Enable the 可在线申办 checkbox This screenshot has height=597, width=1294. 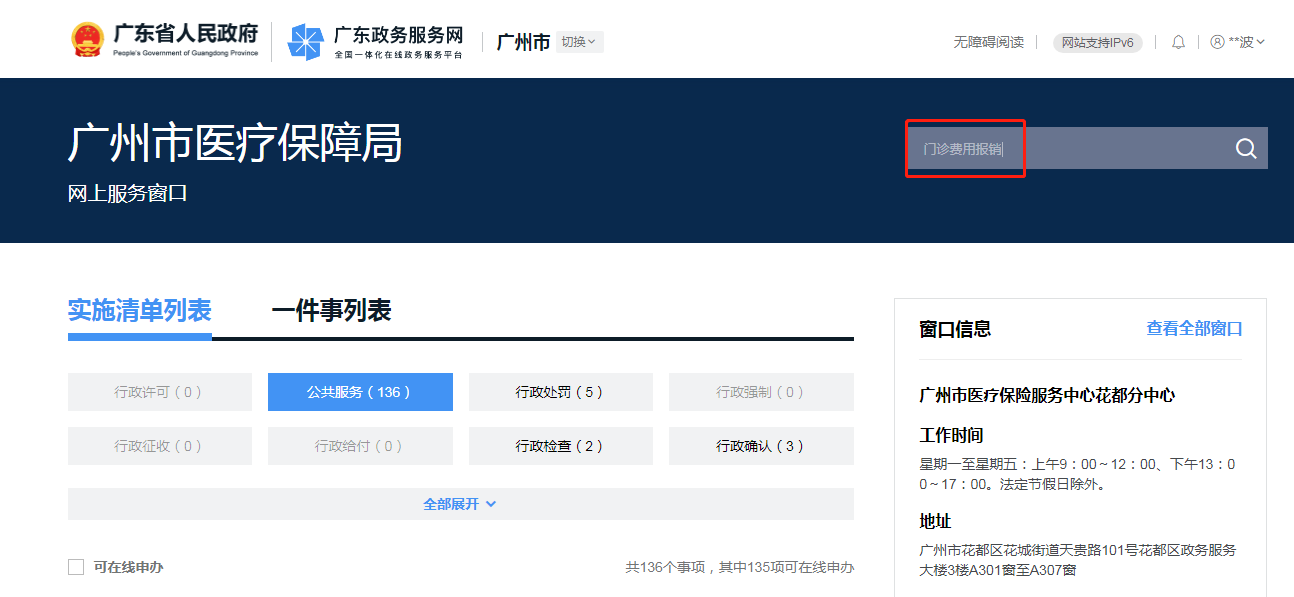[76, 567]
